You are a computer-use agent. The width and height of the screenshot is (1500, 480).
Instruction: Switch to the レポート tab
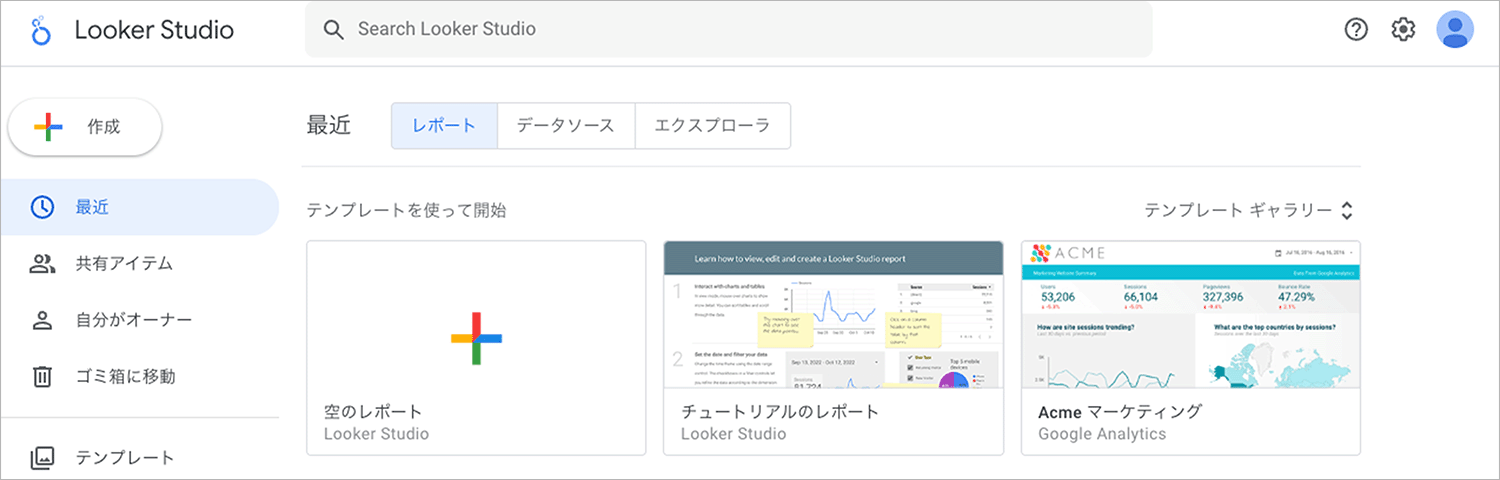[444, 126]
